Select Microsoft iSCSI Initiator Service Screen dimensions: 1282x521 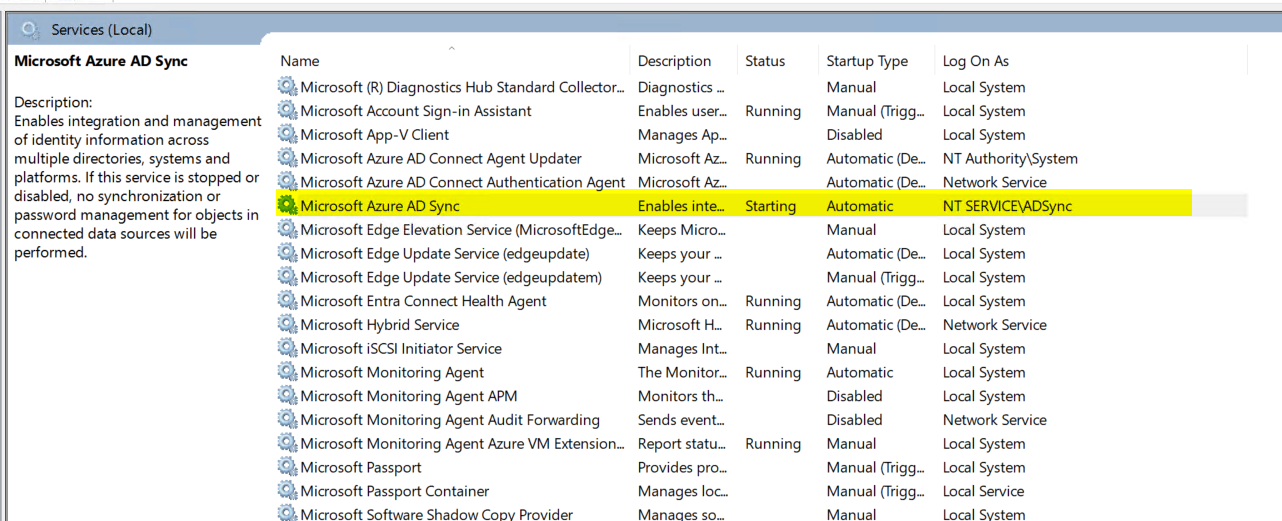[x=401, y=349]
